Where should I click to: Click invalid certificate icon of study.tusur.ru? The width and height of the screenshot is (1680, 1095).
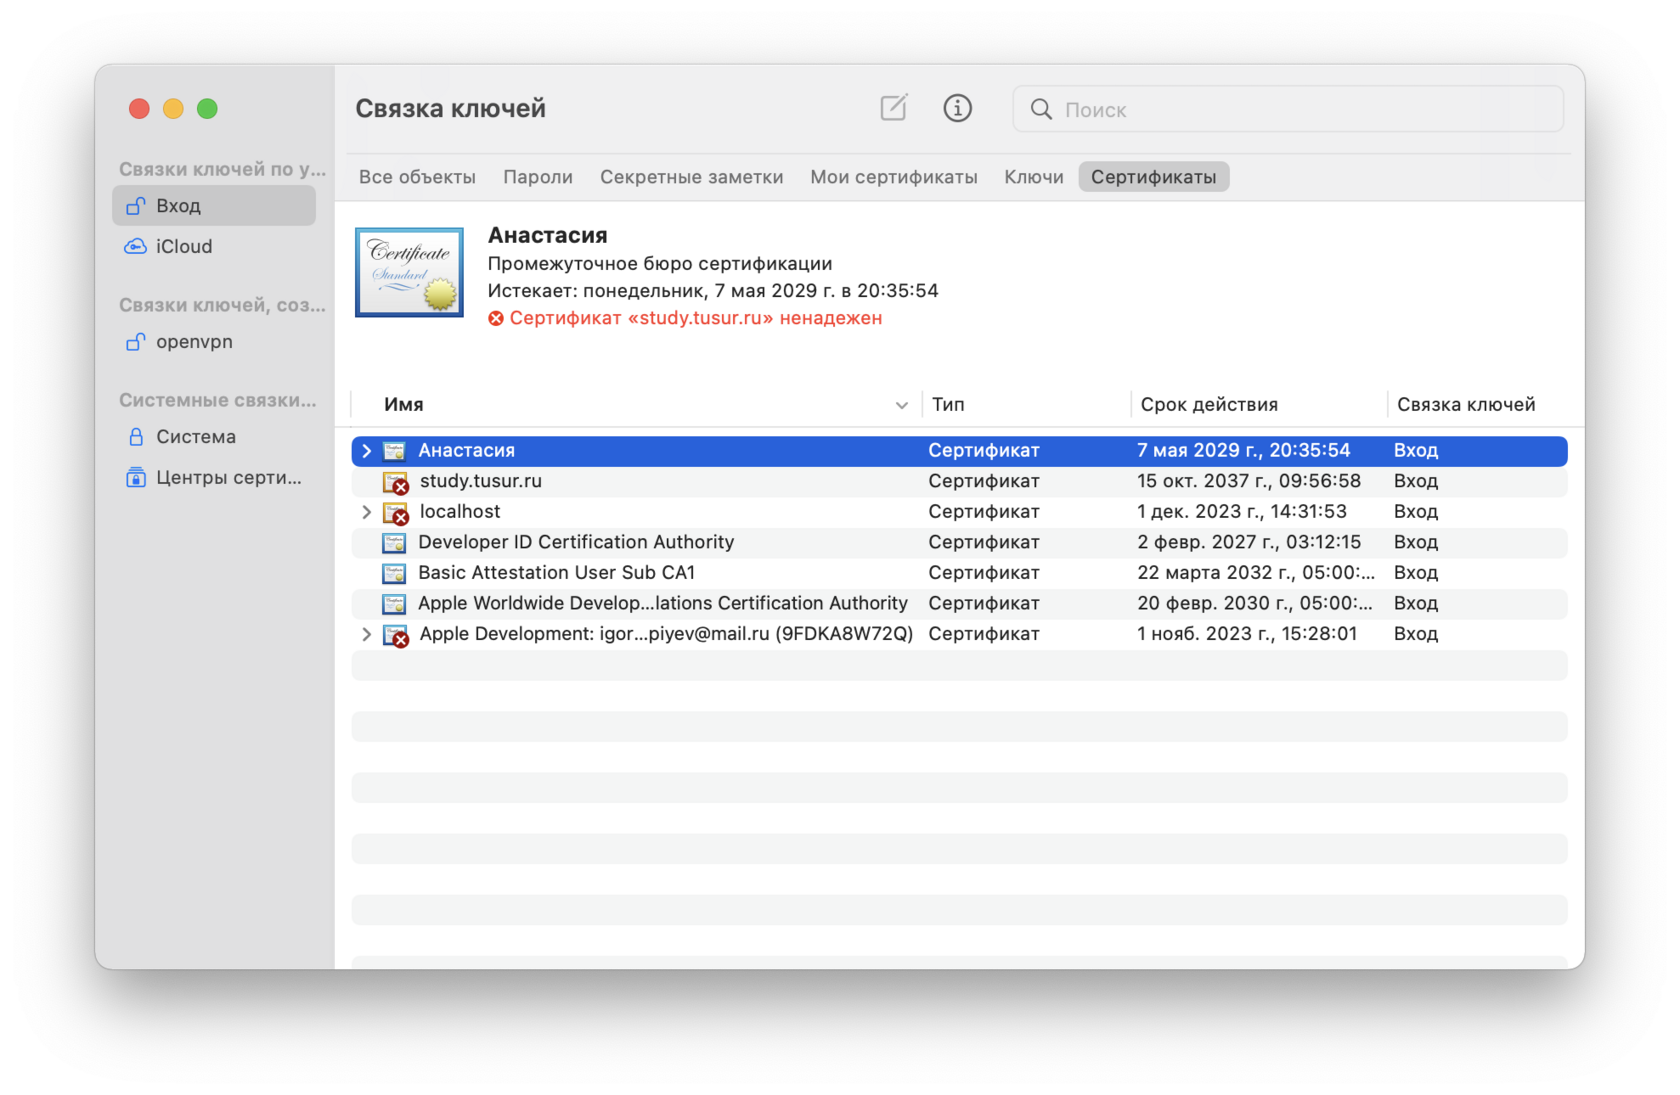(x=396, y=482)
